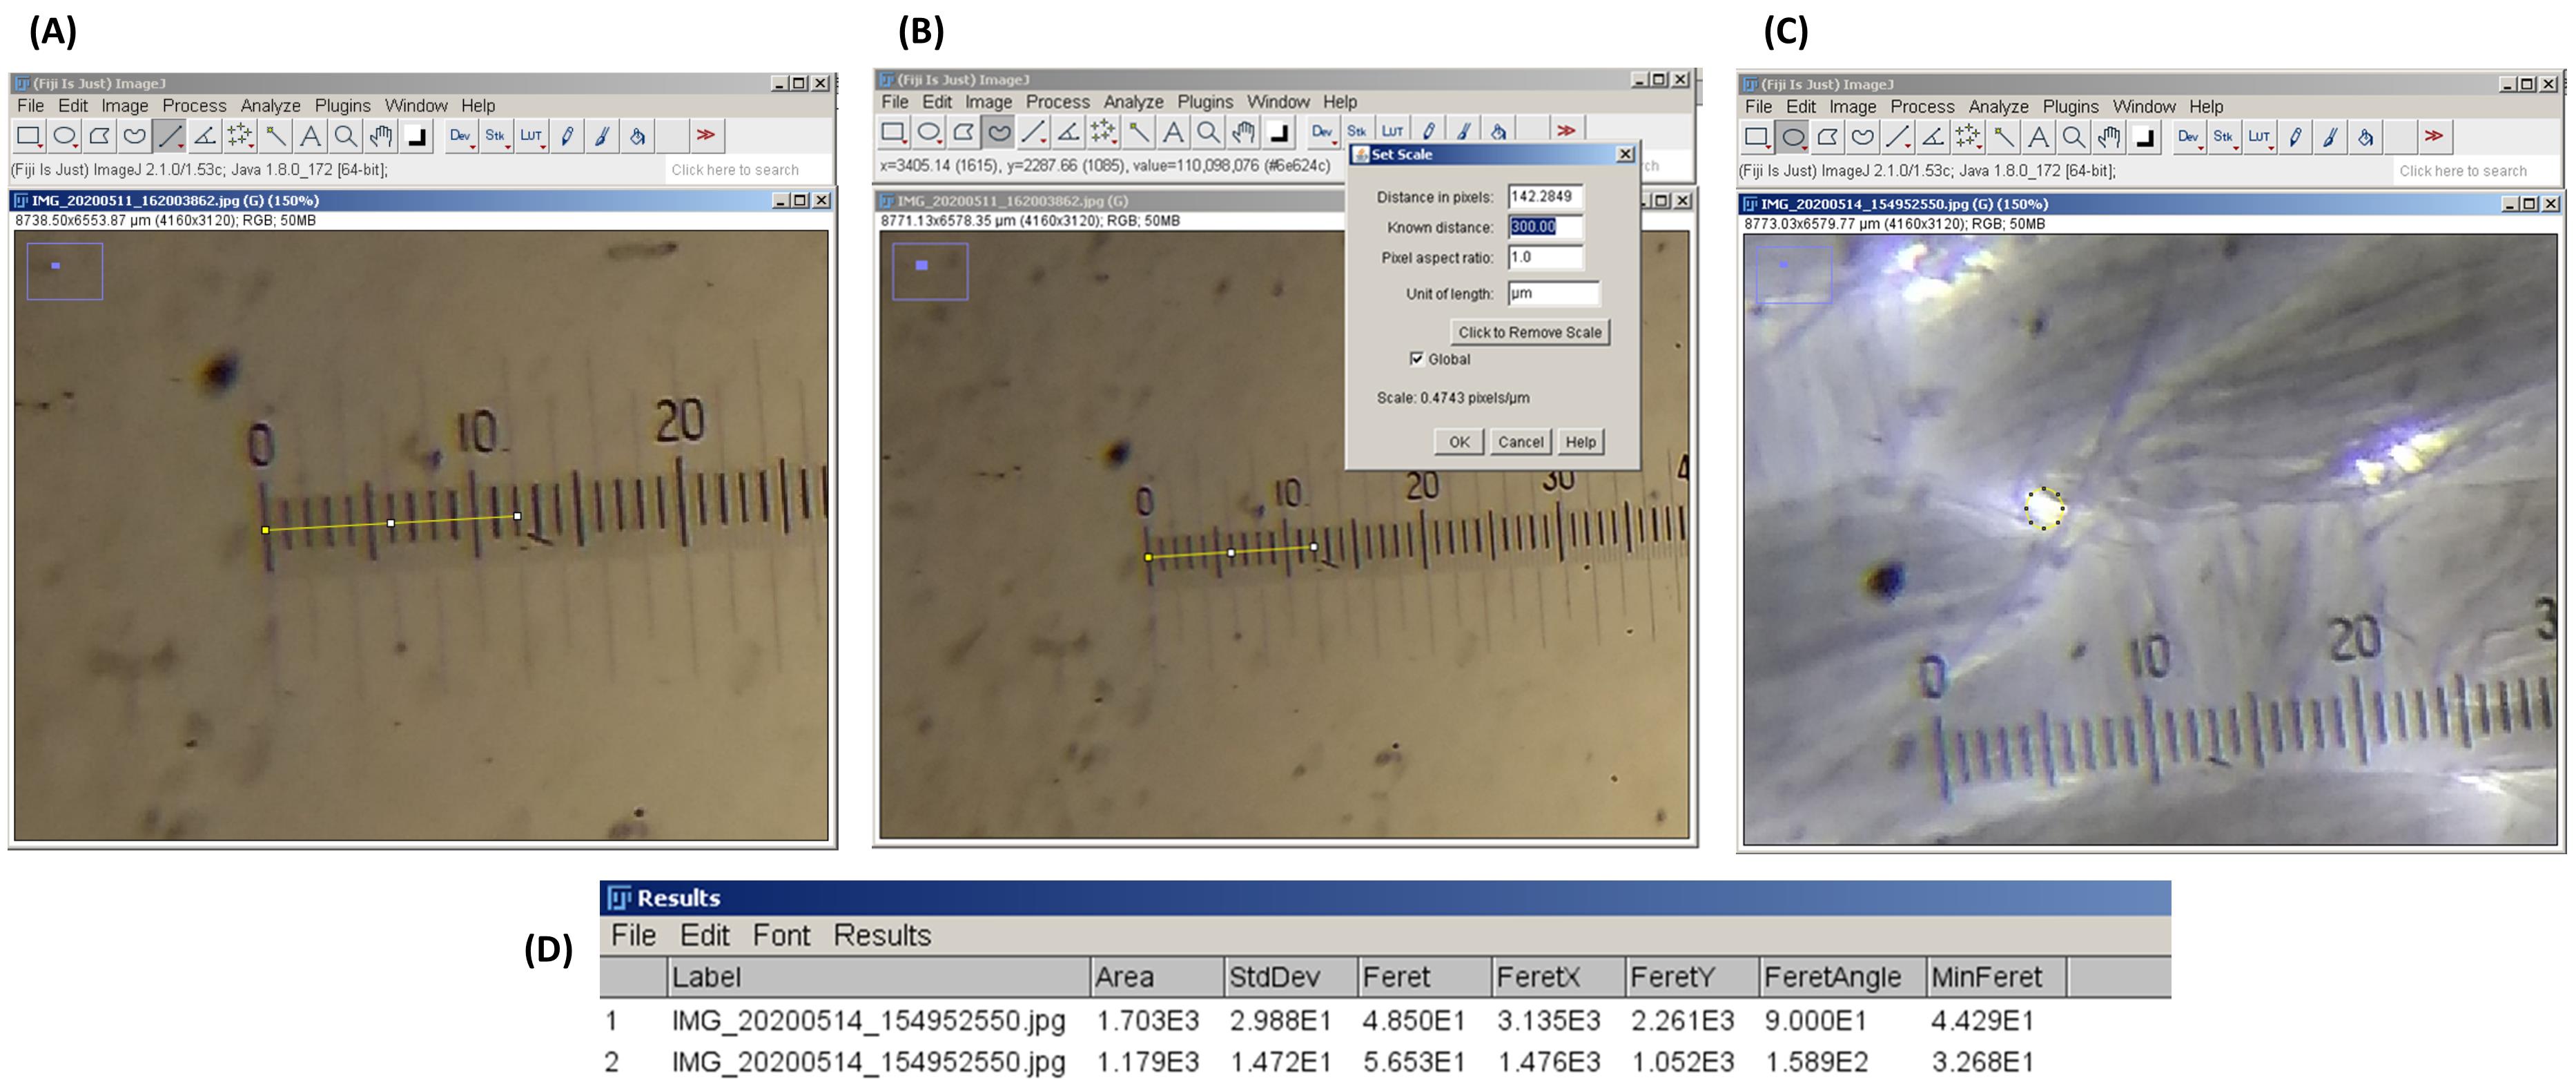Select the Angle tool in panel A toolbar
This screenshot has width=2576, height=1080.
point(204,136)
